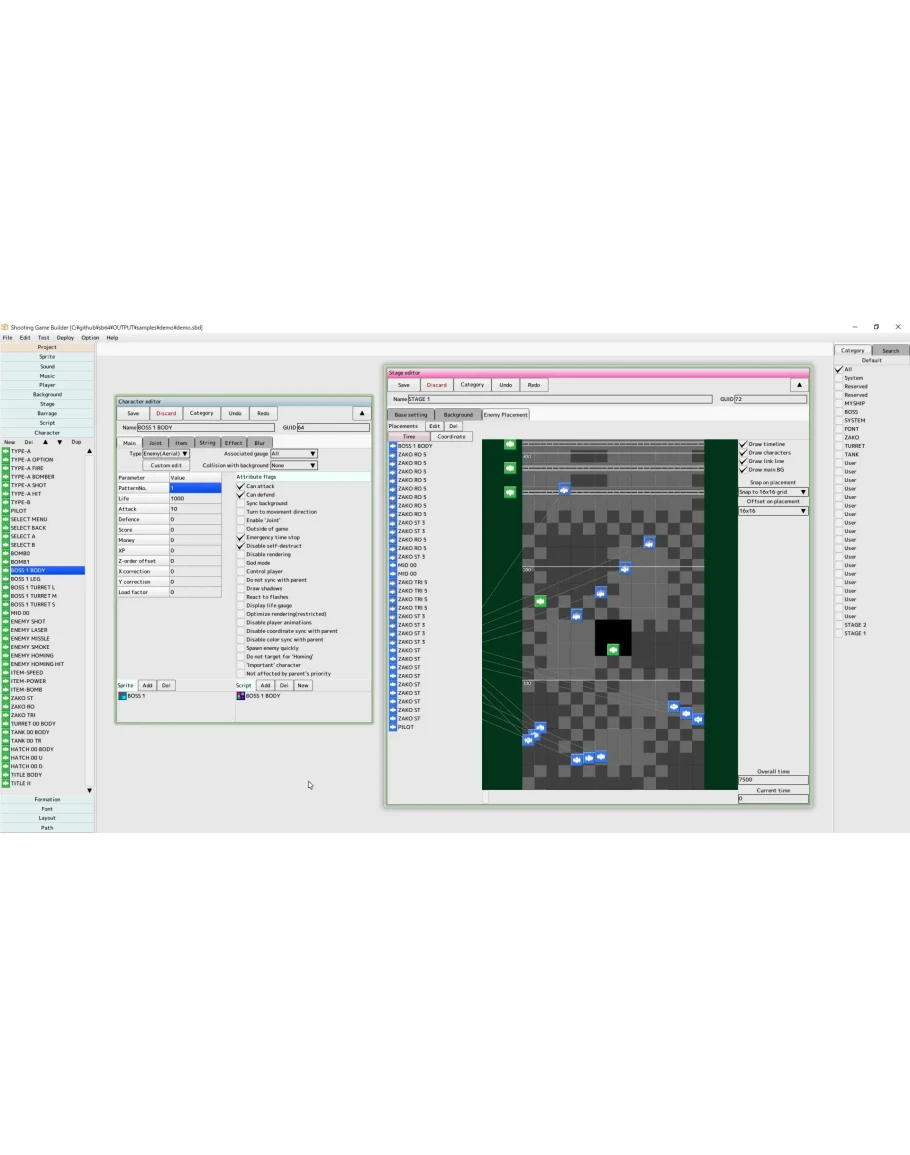The image size is (910, 1155).
Task: Click move-up arrow in Character list toolbar
Action: pos(44,442)
